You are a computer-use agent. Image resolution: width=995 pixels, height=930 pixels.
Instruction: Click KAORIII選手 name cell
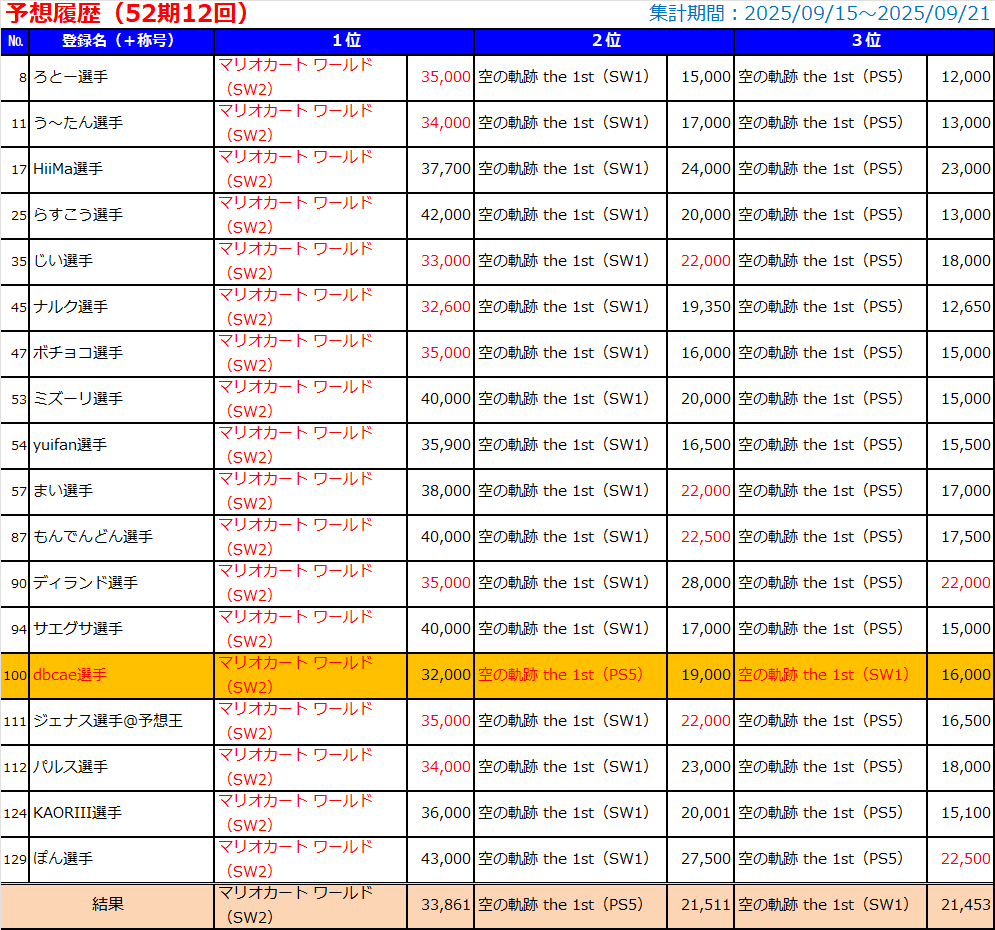click(77, 813)
